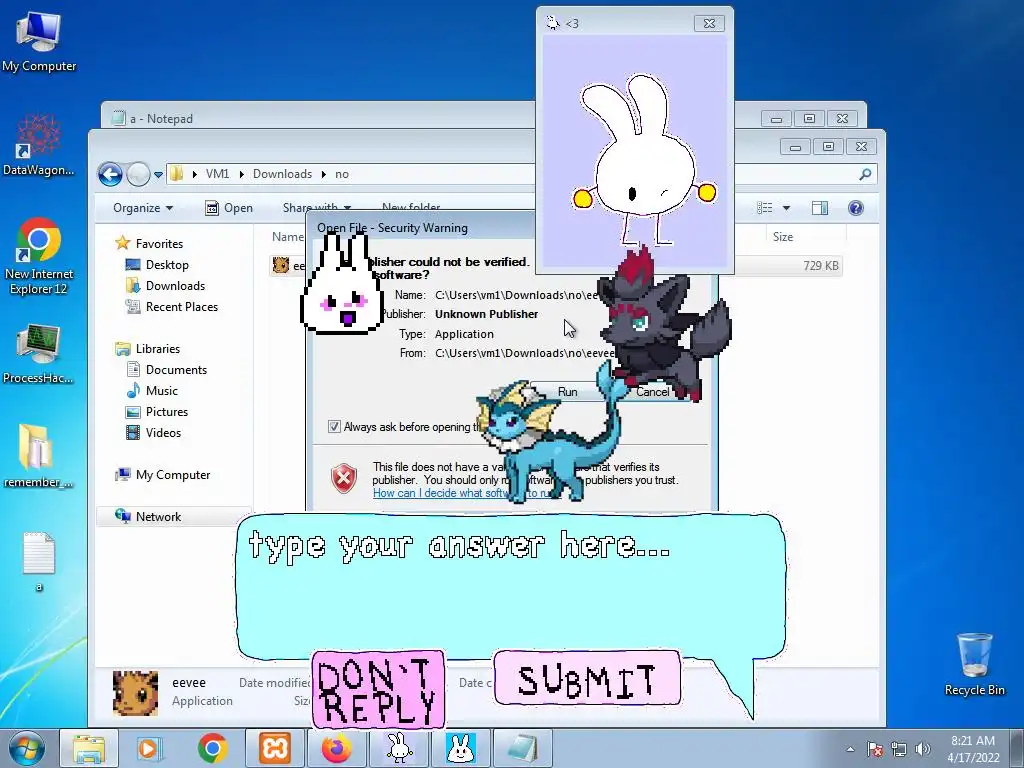
Task: Open ProcessHacker desktop icon
Action: (39, 353)
